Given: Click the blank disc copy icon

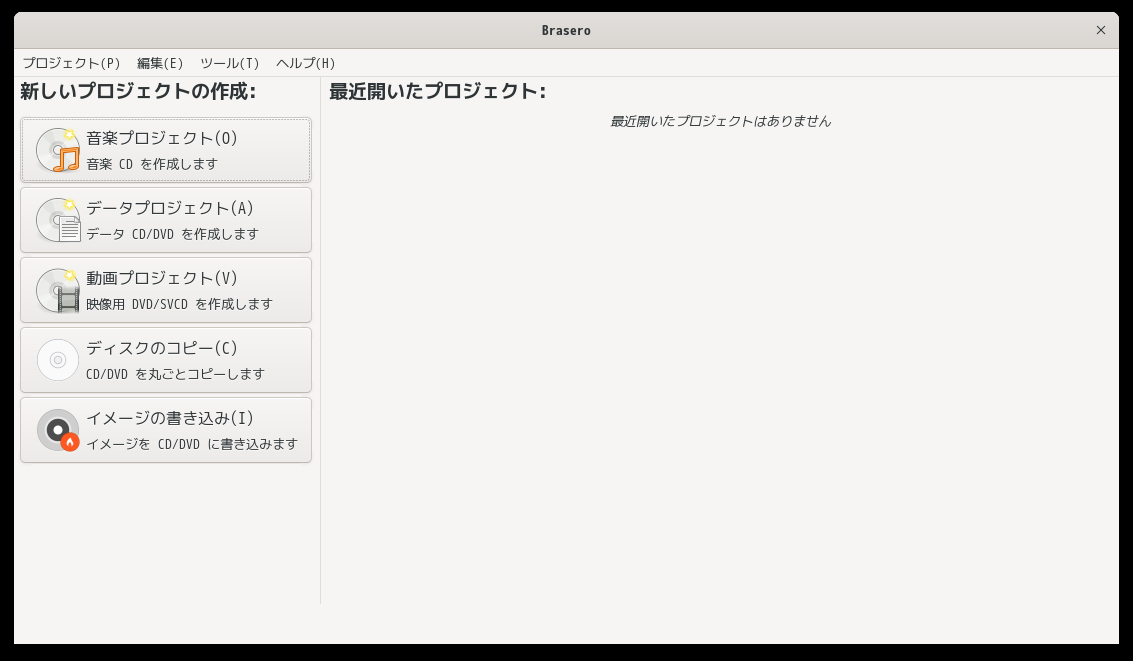Looking at the screenshot, I should [x=58, y=360].
